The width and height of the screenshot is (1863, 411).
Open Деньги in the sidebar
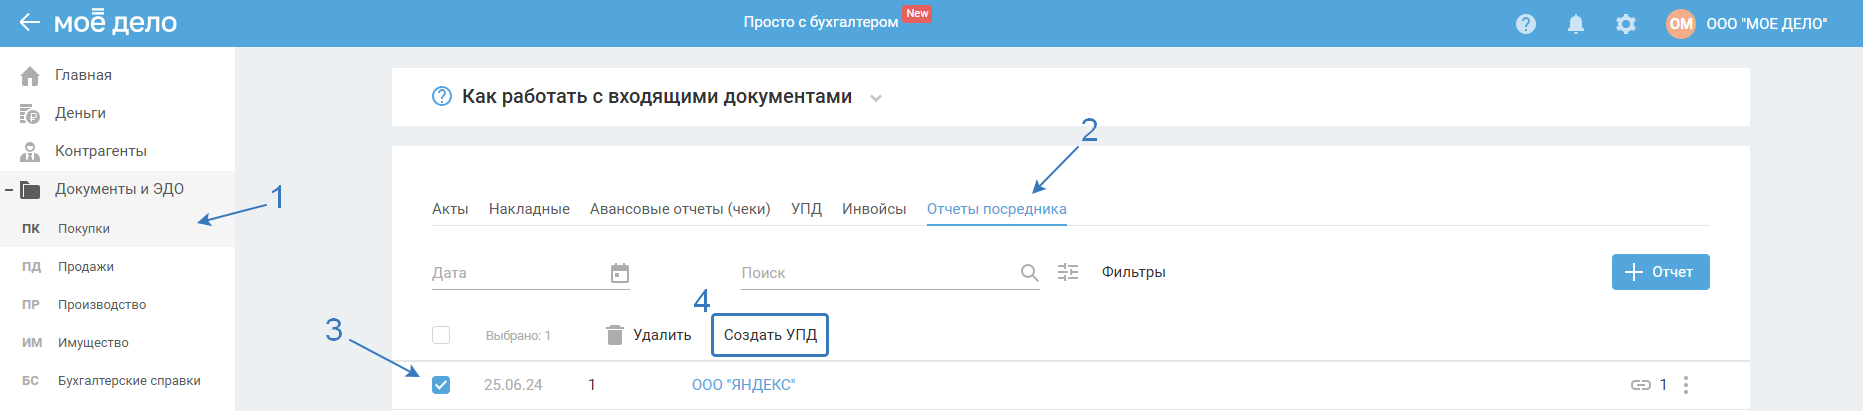coord(80,113)
